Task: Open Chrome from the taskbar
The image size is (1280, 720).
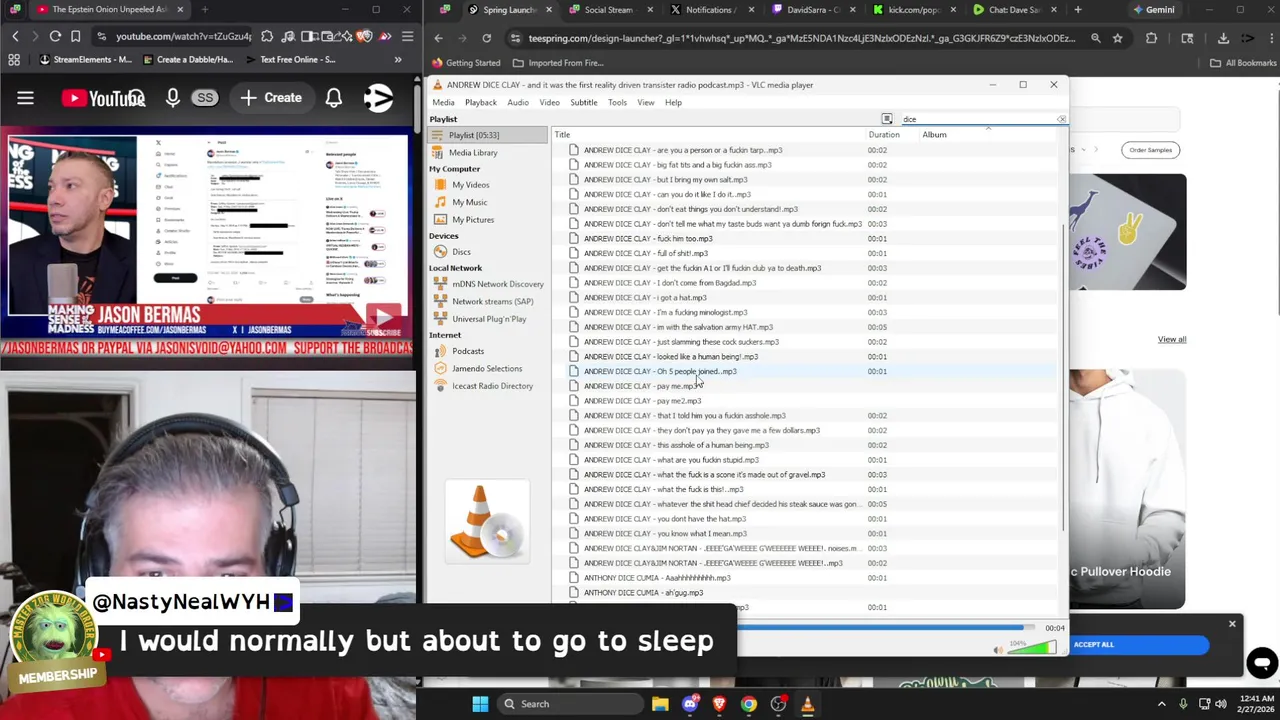Action: [x=748, y=704]
